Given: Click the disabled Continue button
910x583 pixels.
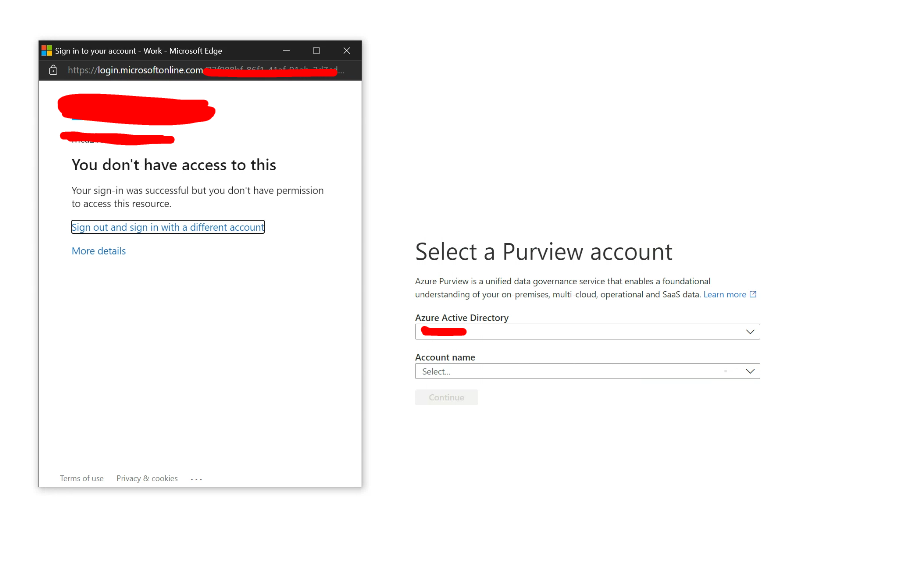Looking at the screenshot, I should tap(446, 397).
